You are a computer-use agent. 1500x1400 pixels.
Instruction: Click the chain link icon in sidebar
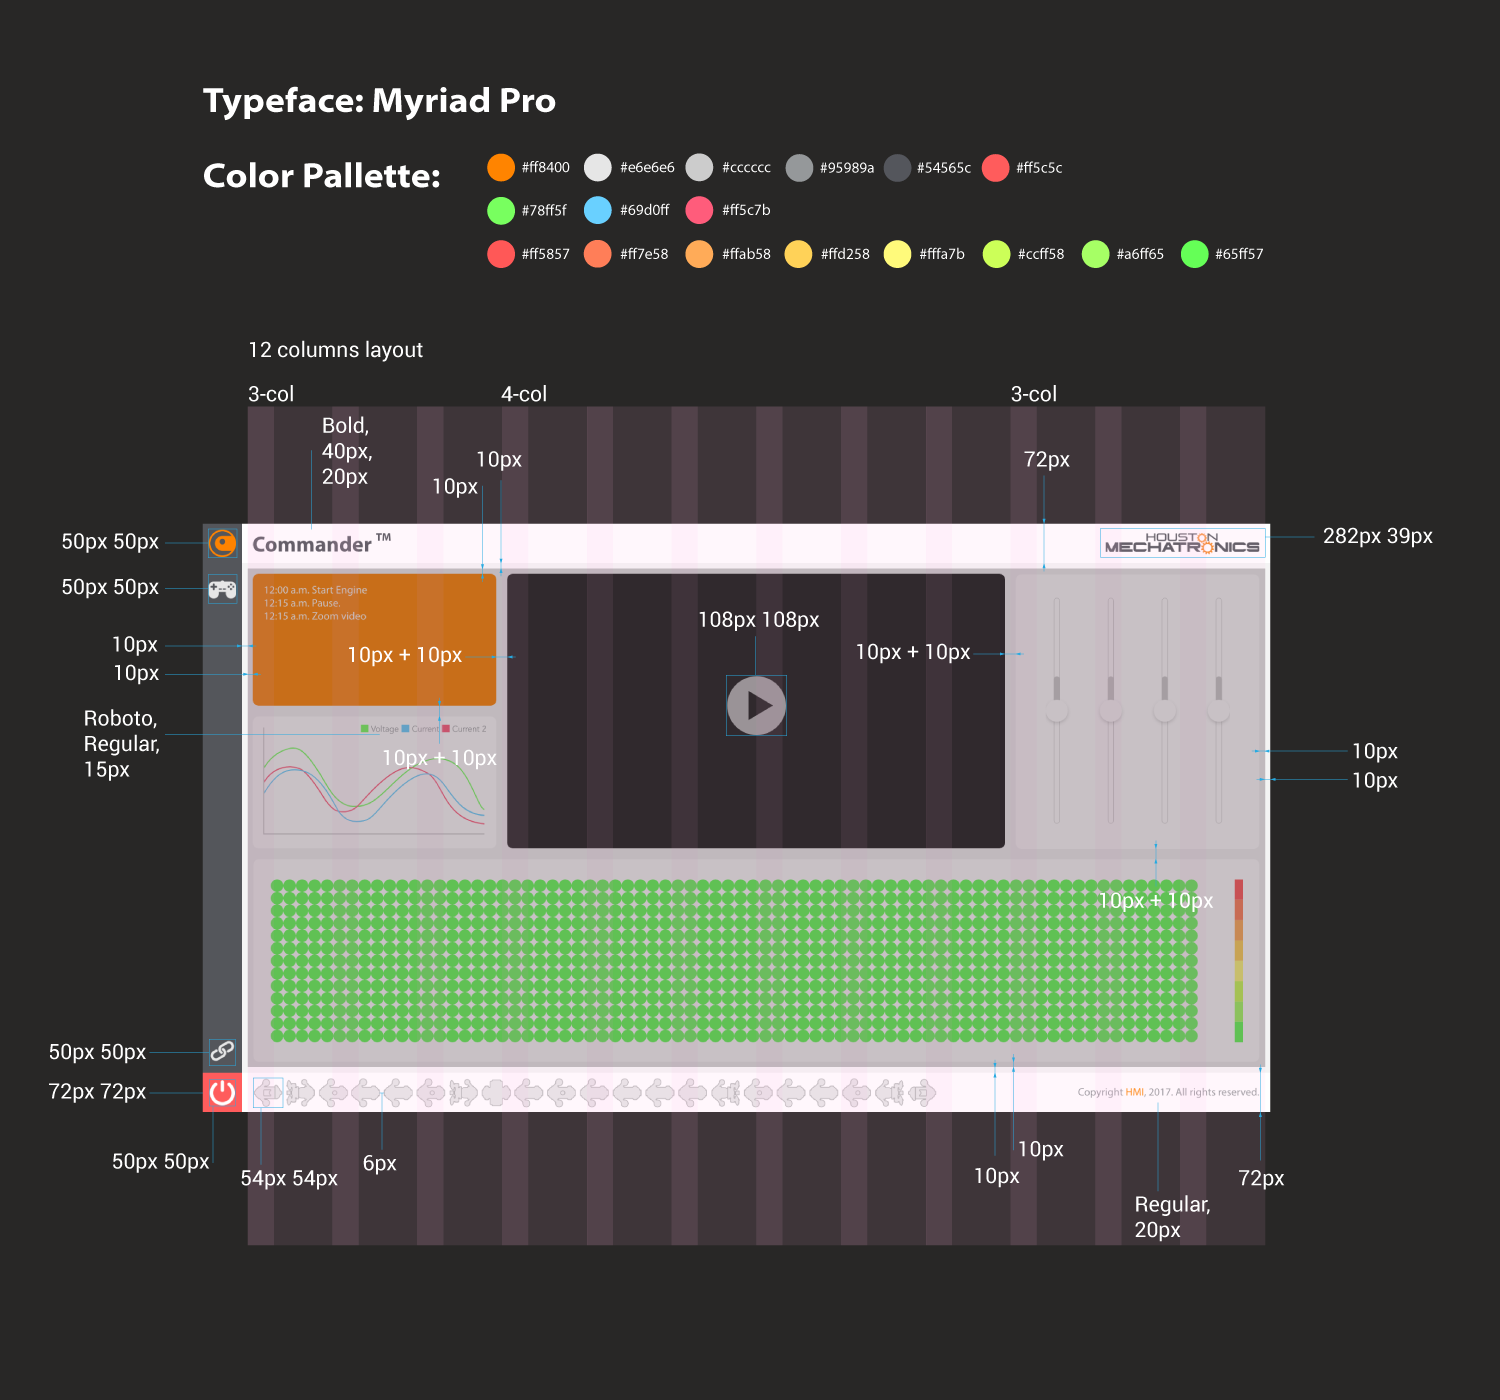[222, 1051]
